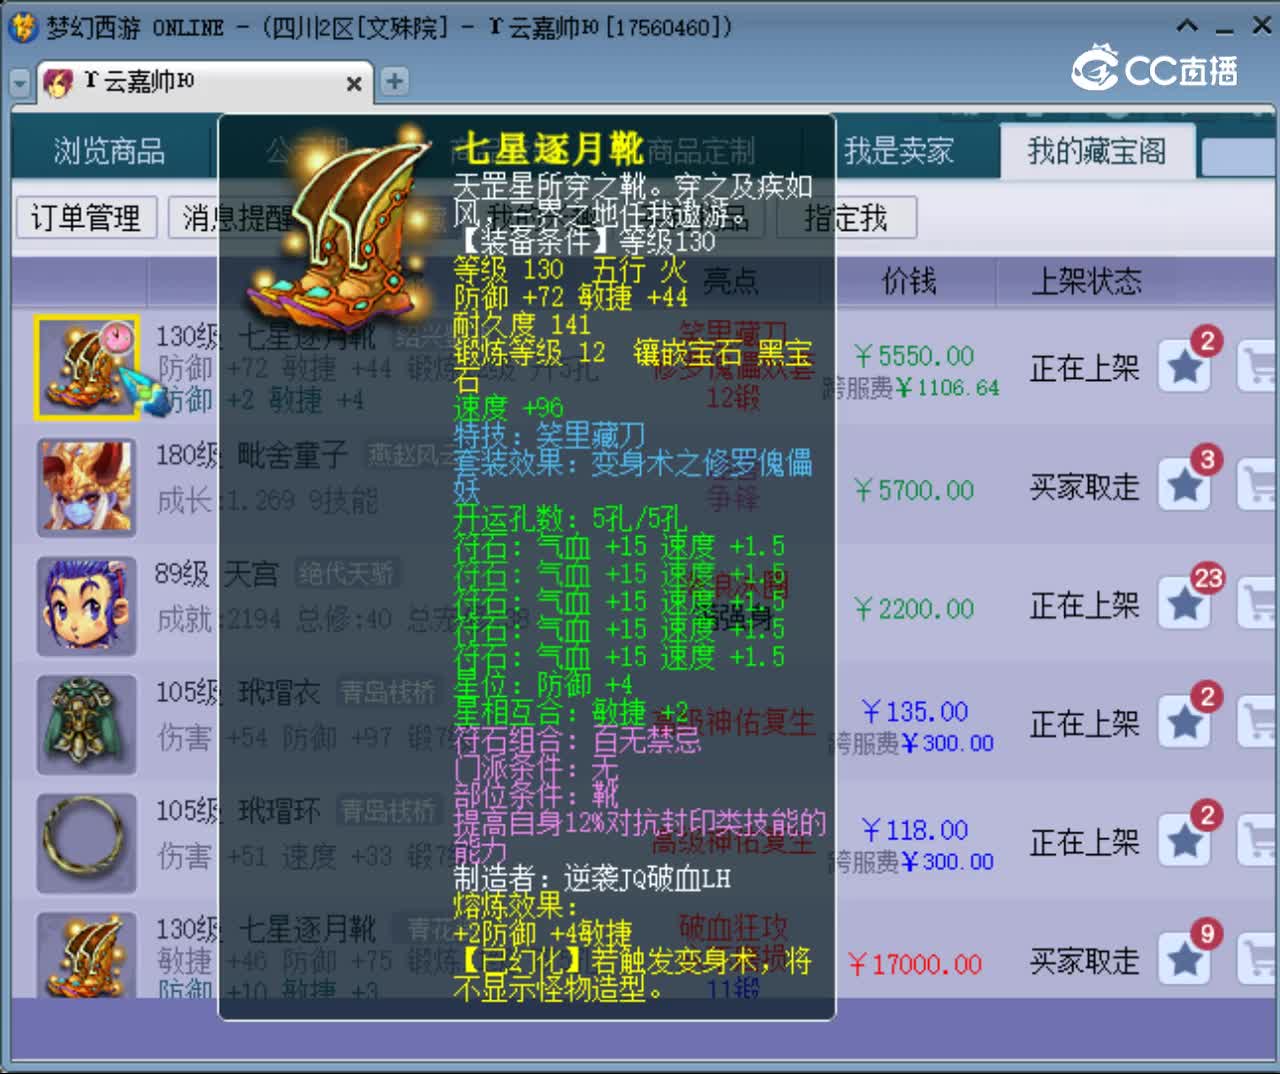The height and width of the screenshot is (1074, 1280).
Task: Click the 价钱 column header
Action: coord(909,281)
